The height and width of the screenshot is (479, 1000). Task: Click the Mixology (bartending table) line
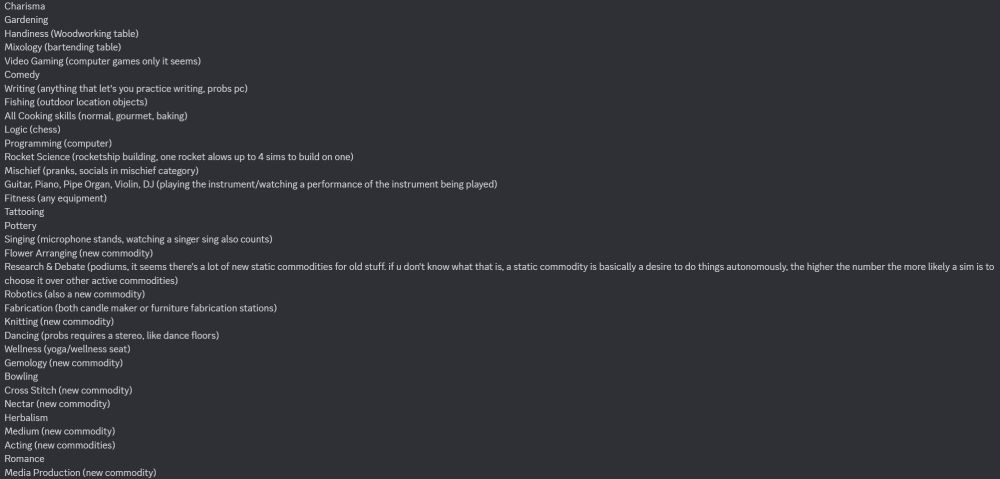(62, 47)
